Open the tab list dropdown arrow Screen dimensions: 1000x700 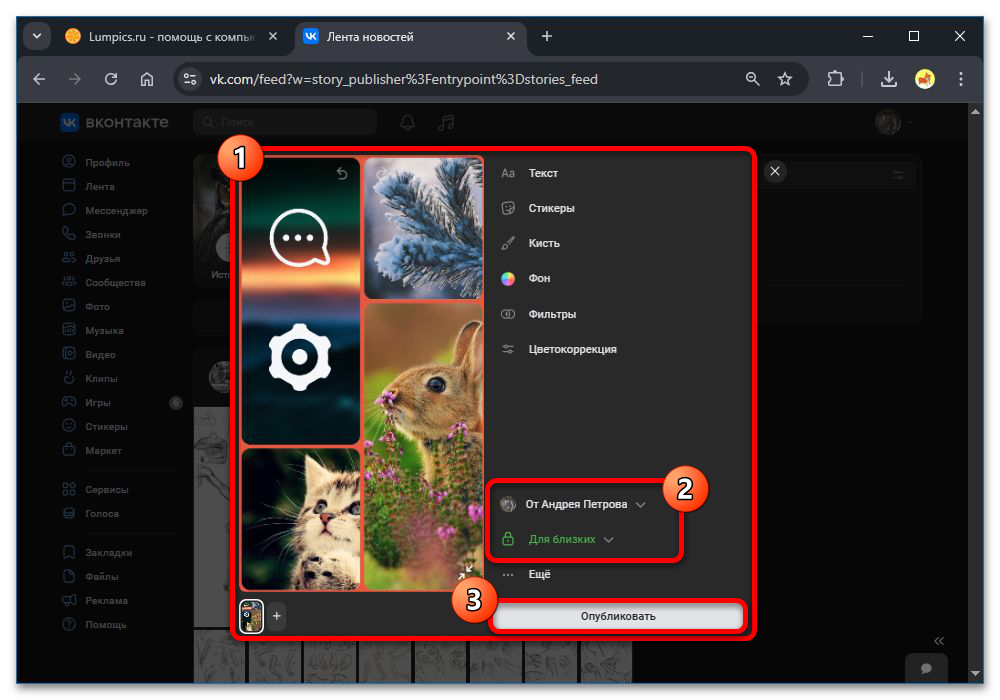[x=37, y=36]
